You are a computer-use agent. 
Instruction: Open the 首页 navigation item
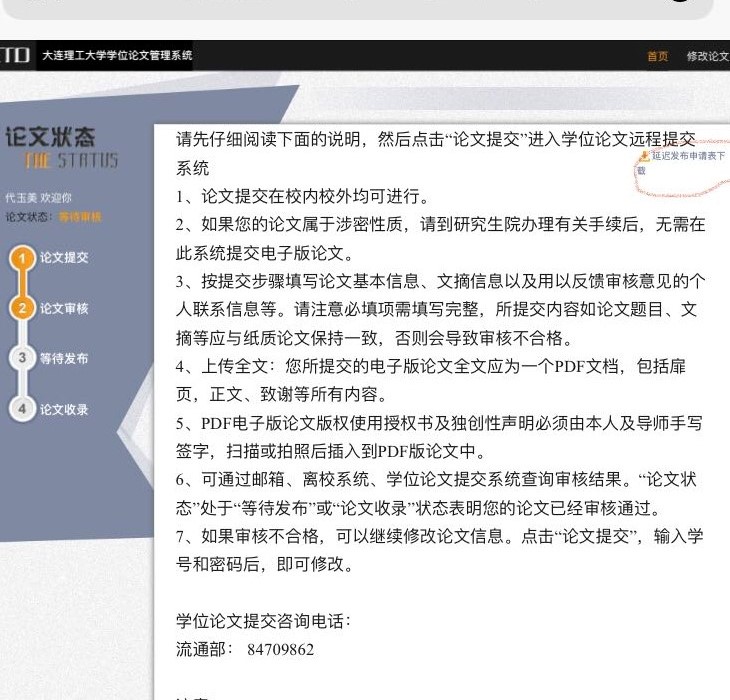657,56
